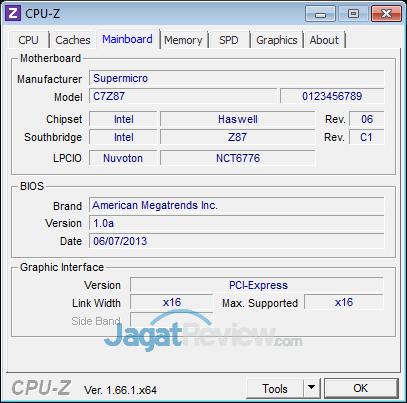Open the SPD tab
This screenshot has width=407, height=403.
pos(229,40)
